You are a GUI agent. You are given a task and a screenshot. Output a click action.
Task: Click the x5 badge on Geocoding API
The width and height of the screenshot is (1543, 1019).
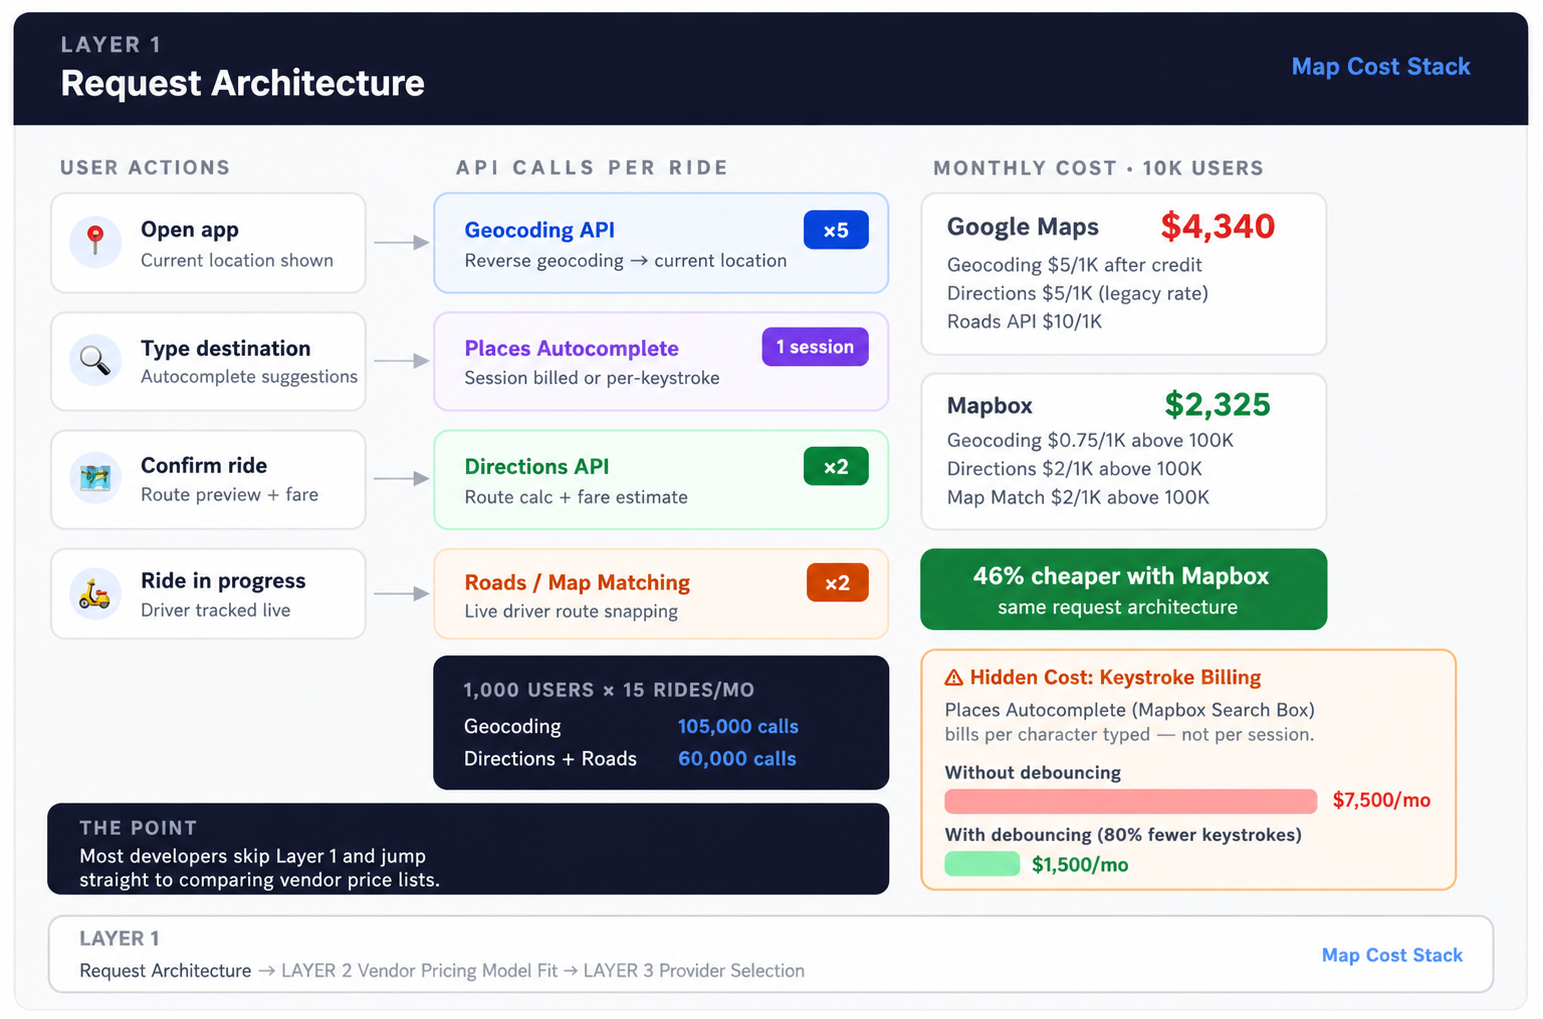836,230
